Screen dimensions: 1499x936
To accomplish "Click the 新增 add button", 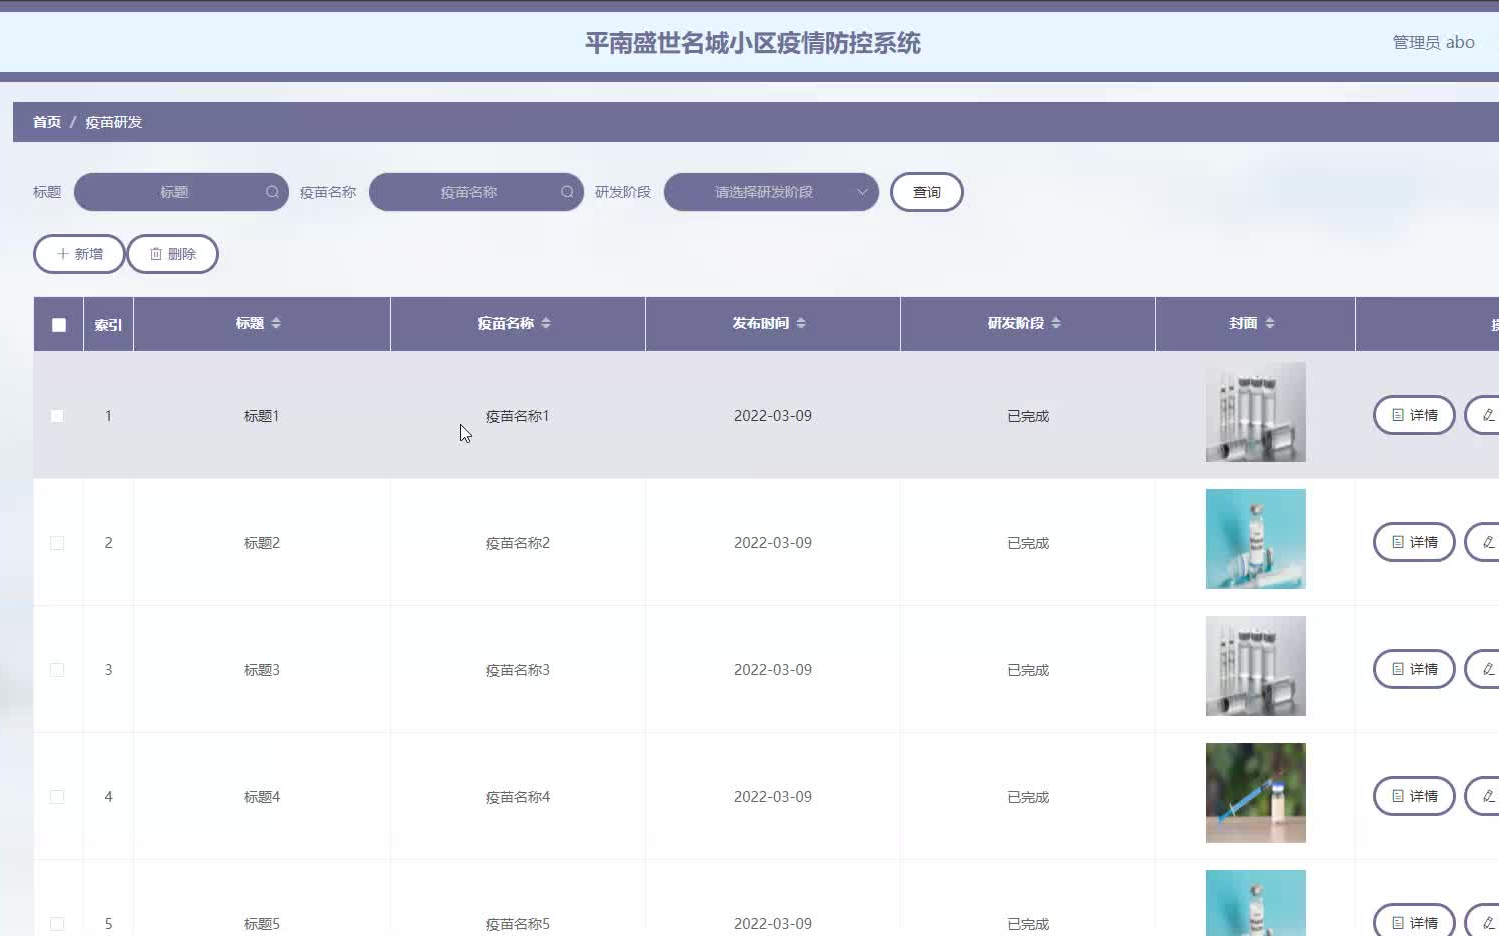I will (79, 254).
